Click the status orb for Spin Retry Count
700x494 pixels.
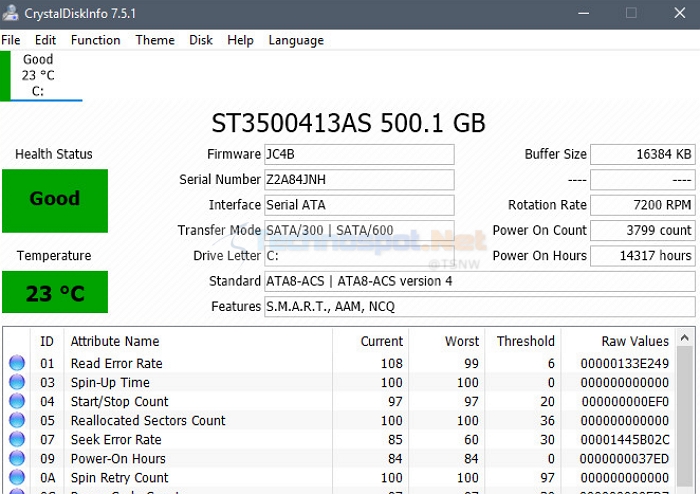pyautogui.click(x=17, y=477)
